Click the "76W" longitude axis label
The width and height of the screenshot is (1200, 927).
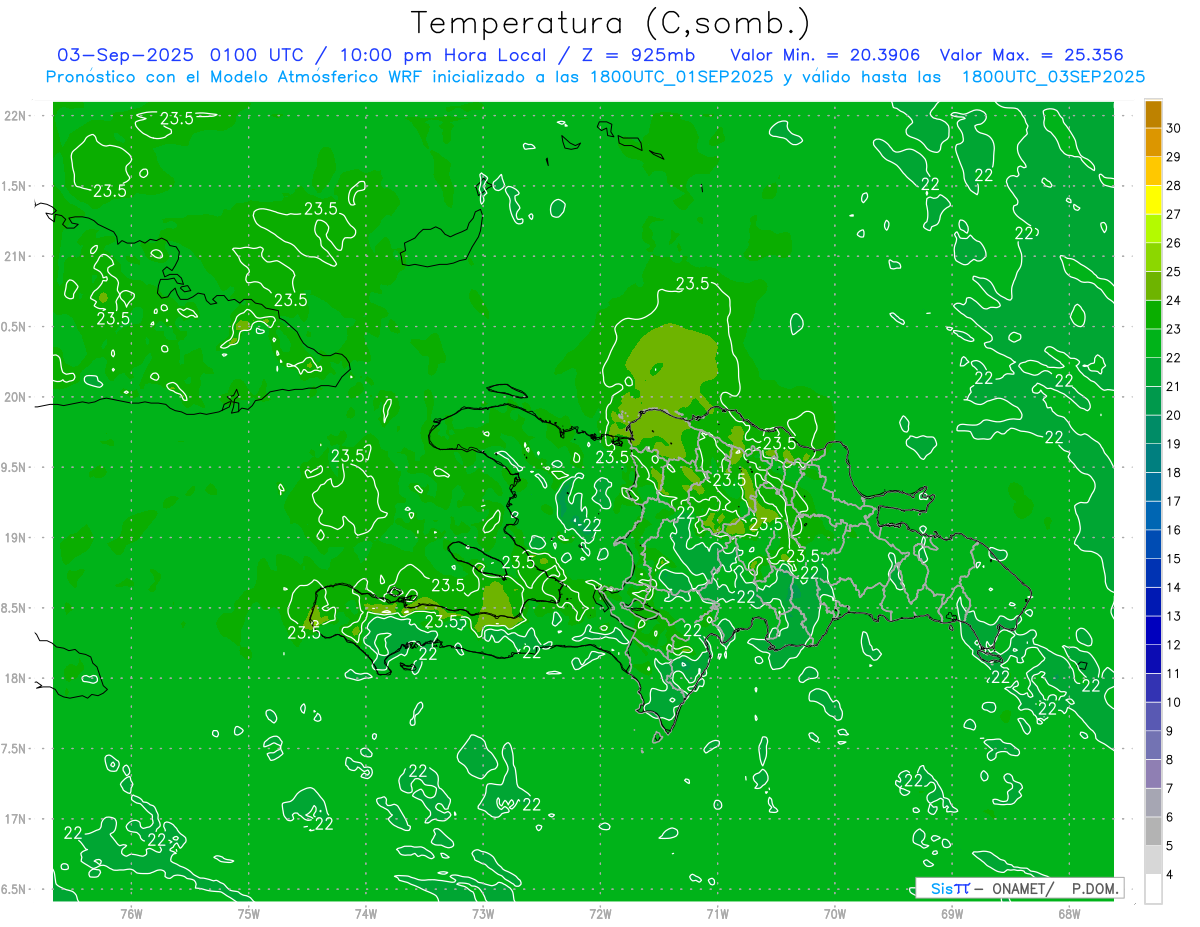click(131, 914)
